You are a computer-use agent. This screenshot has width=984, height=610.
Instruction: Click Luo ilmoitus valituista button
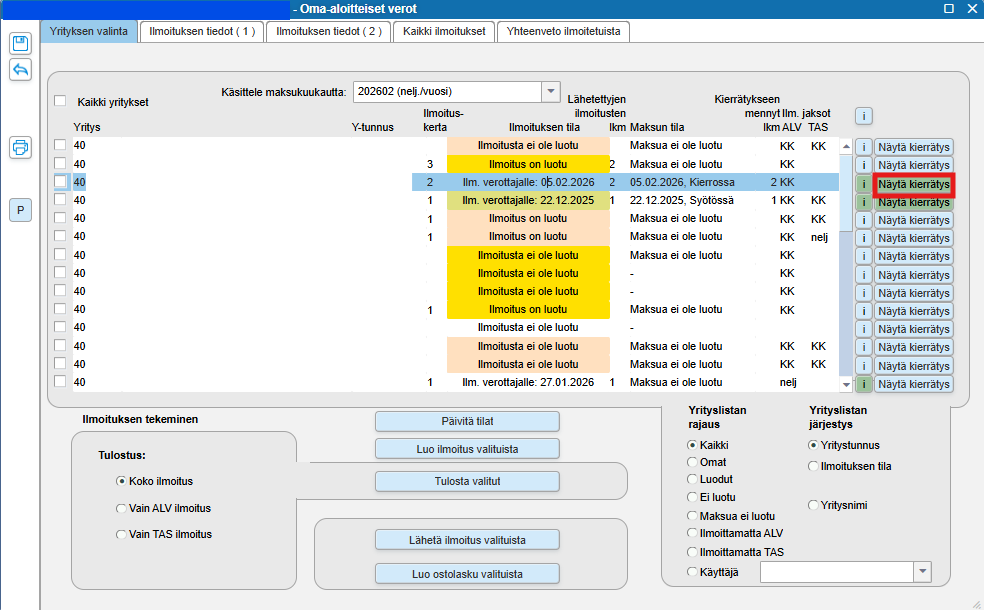[467, 449]
